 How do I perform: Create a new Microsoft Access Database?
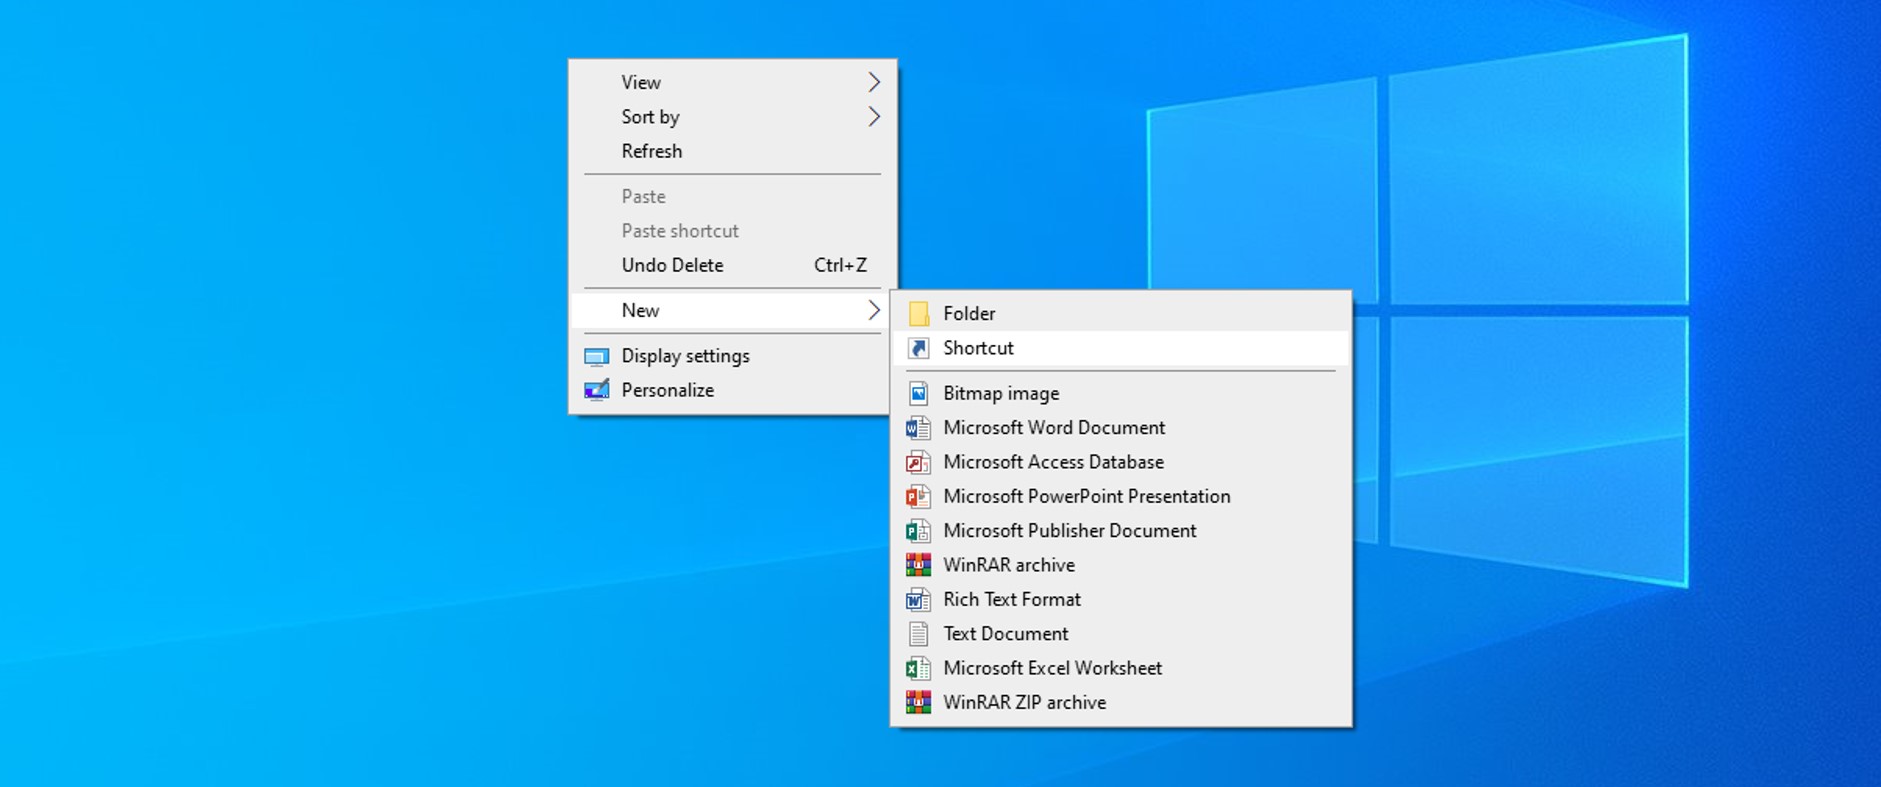point(1121,462)
